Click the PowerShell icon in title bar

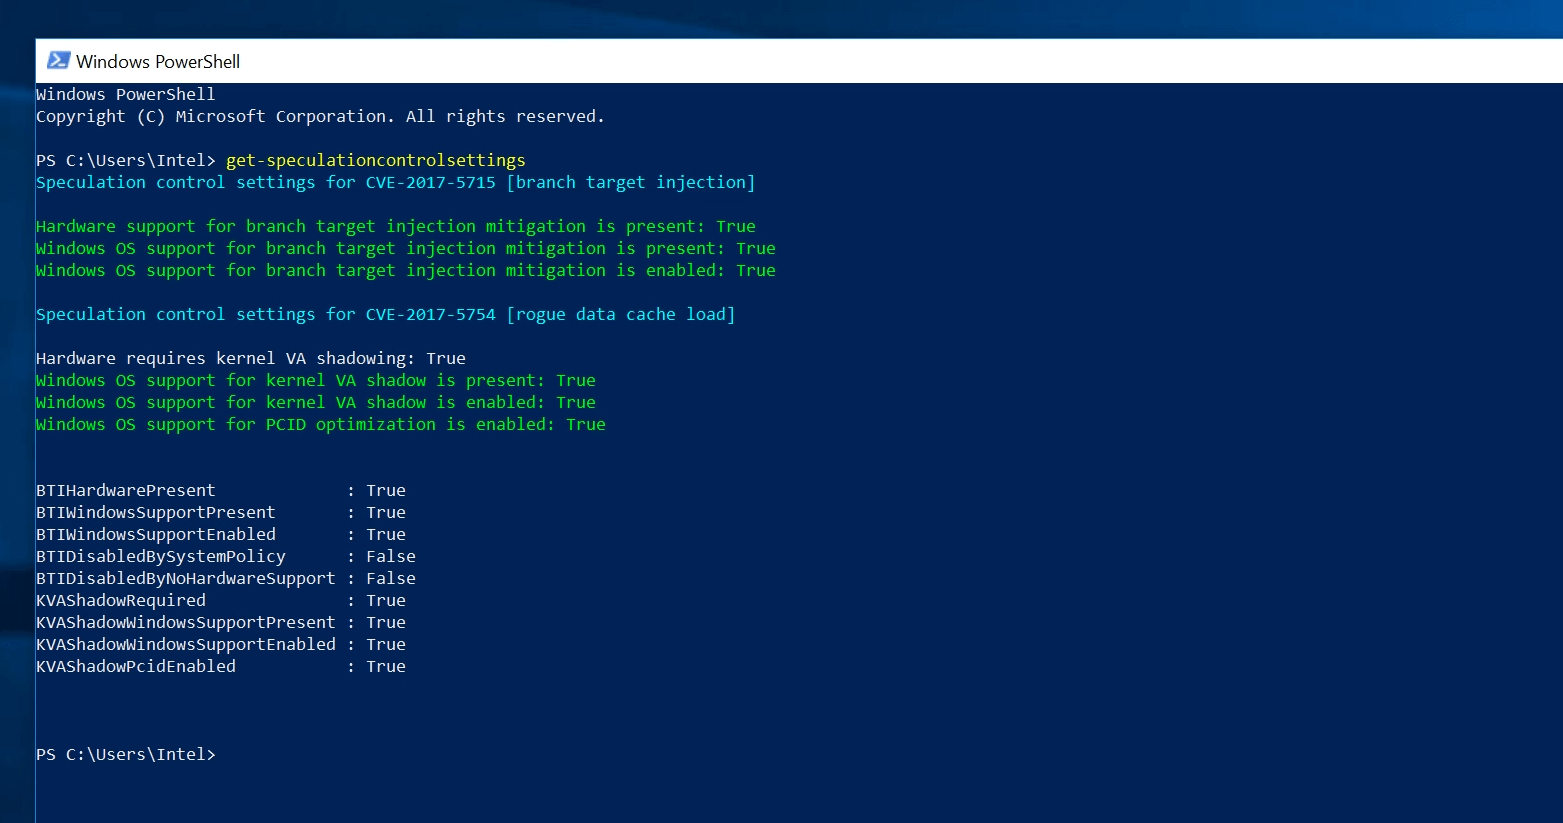click(58, 61)
